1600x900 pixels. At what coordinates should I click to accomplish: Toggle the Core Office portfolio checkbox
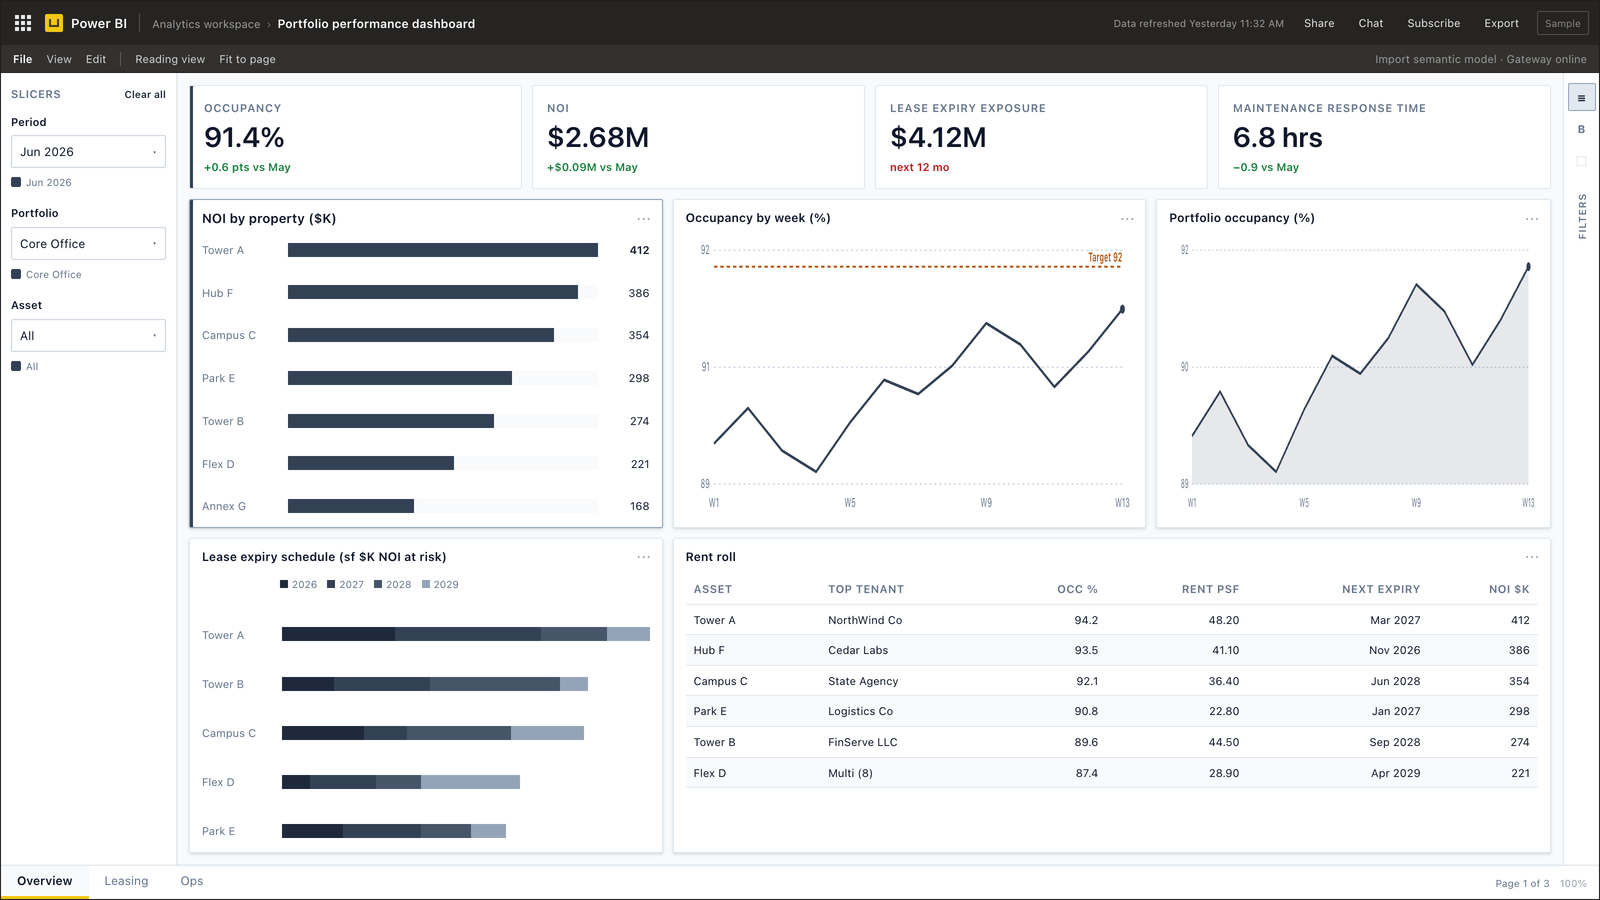16,274
